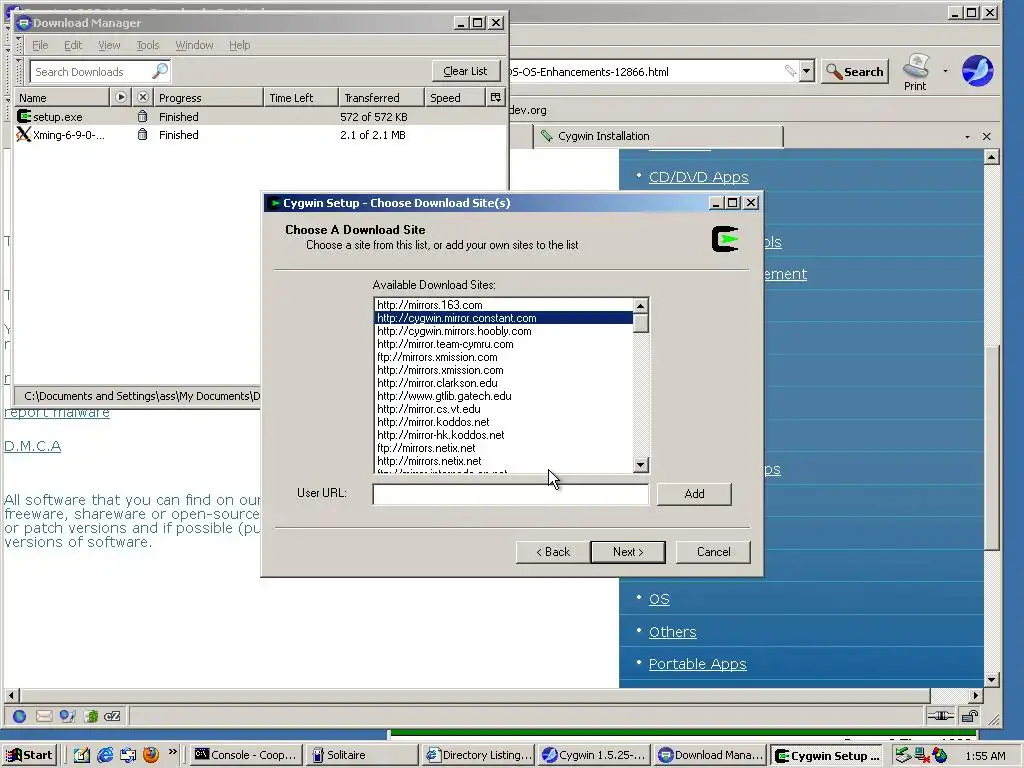
Task: Open the CD/DVD Apps link
Action: click(x=698, y=177)
